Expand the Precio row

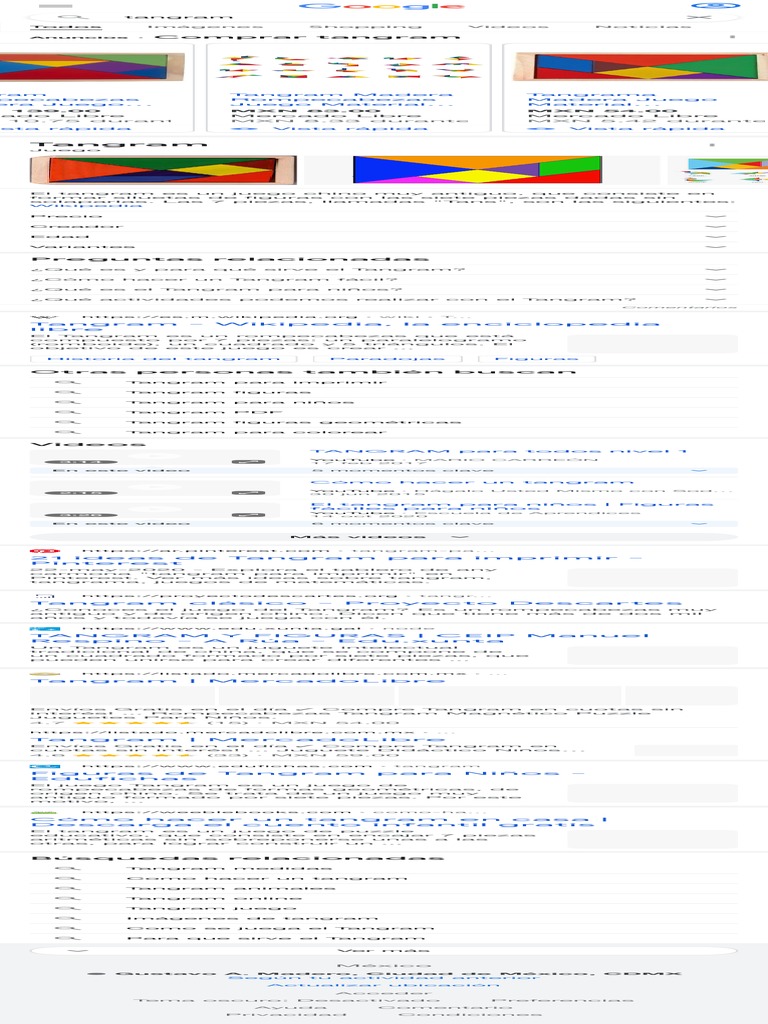[x=384, y=216]
